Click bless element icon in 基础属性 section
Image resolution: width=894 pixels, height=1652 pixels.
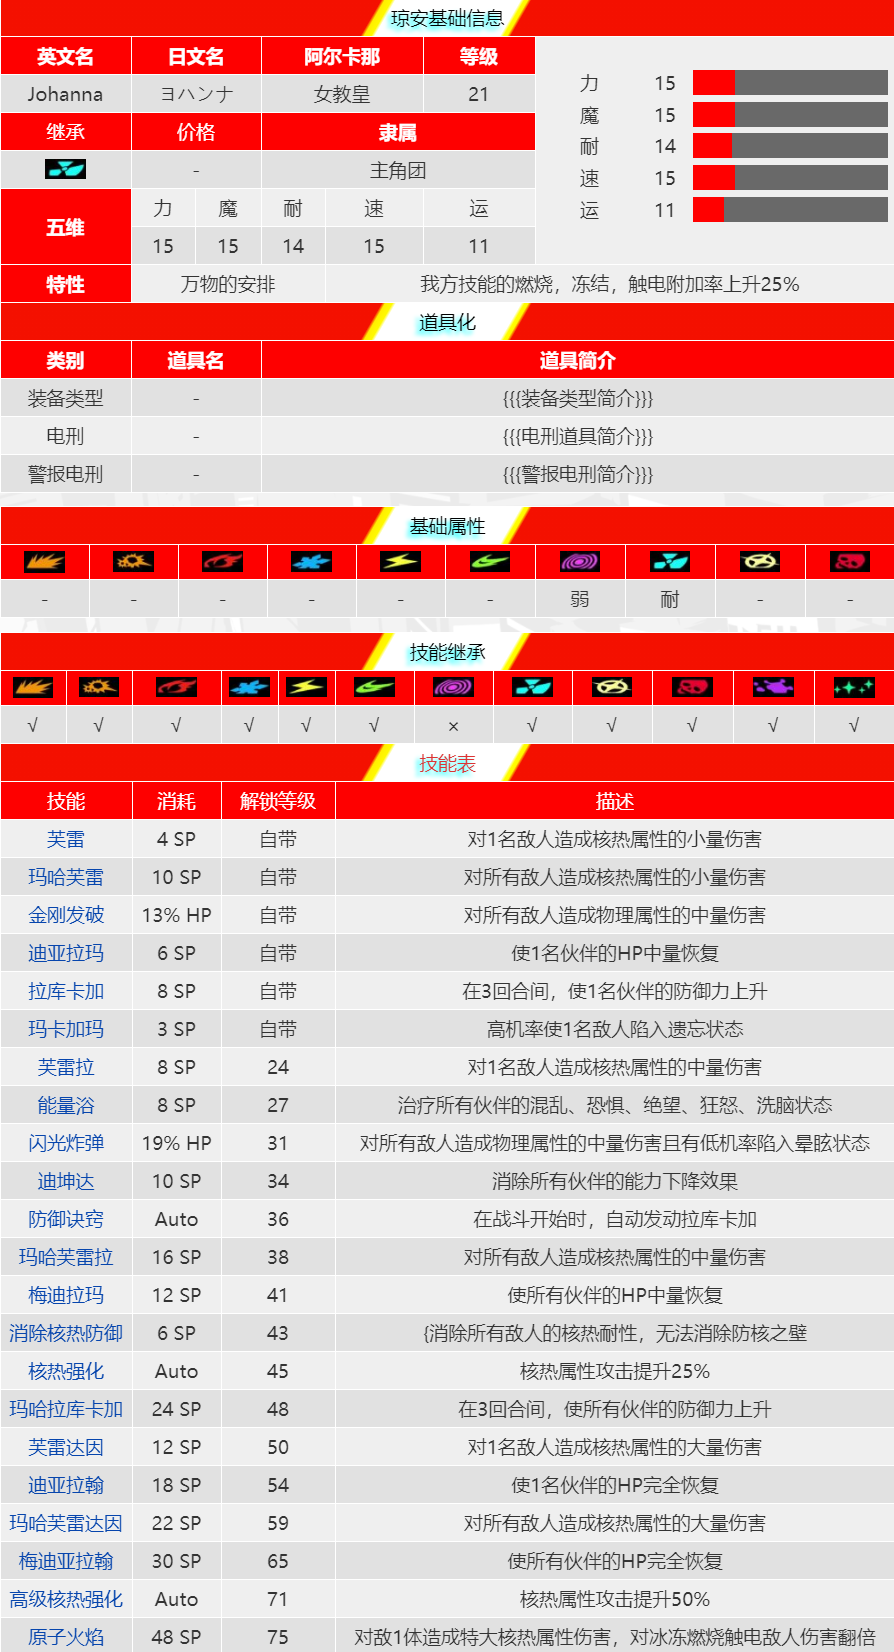(x=759, y=562)
